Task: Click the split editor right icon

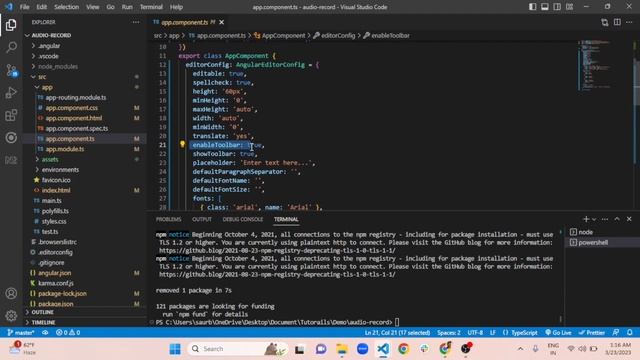Action: pyautogui.click(x=617, y=22)
